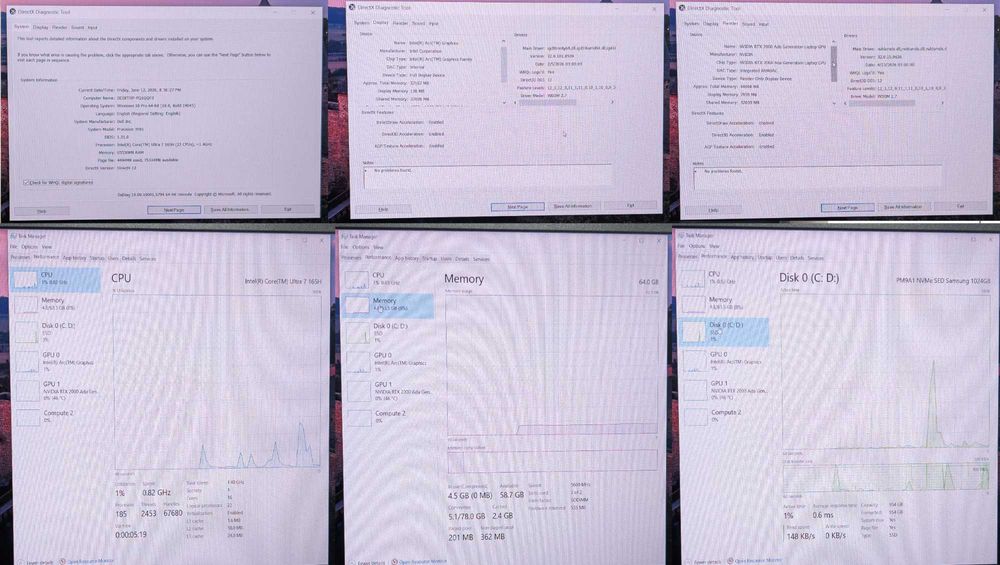Click Notes box in Render-tab DxDiag window
The image size is (1000, 565).
point(818,177)
